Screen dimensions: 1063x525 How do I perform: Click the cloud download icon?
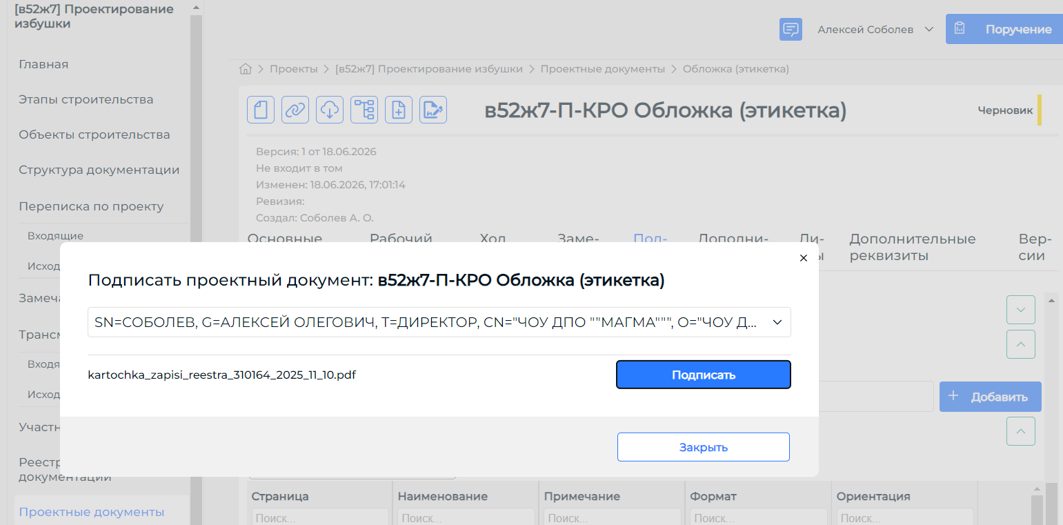point(330,109)
